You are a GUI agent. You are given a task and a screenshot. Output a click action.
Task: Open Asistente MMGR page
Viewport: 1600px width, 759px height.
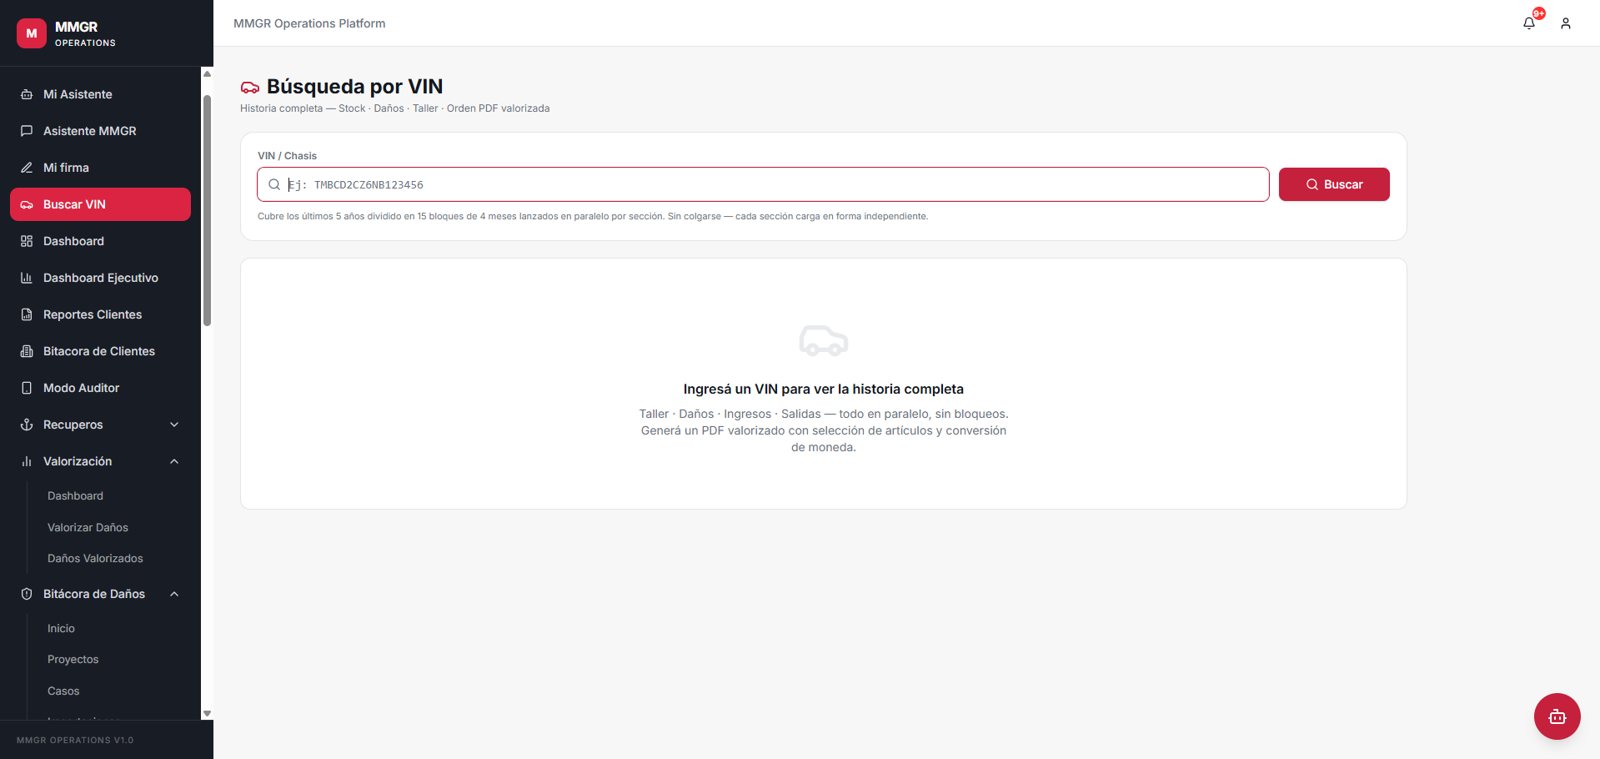coord(100,131)
